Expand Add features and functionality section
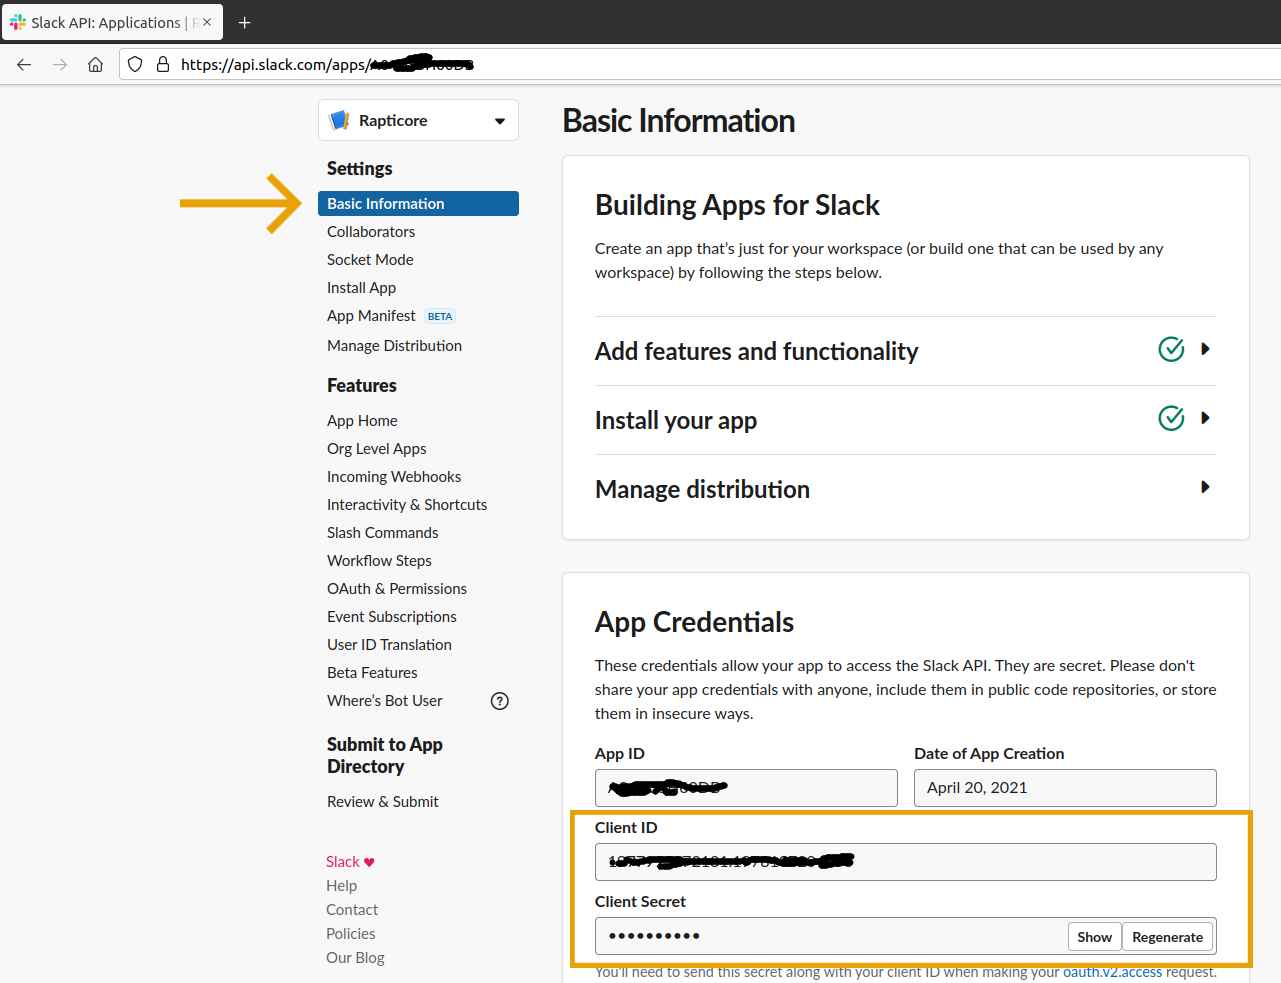 pyautogui.click(x=1205, y=349)
